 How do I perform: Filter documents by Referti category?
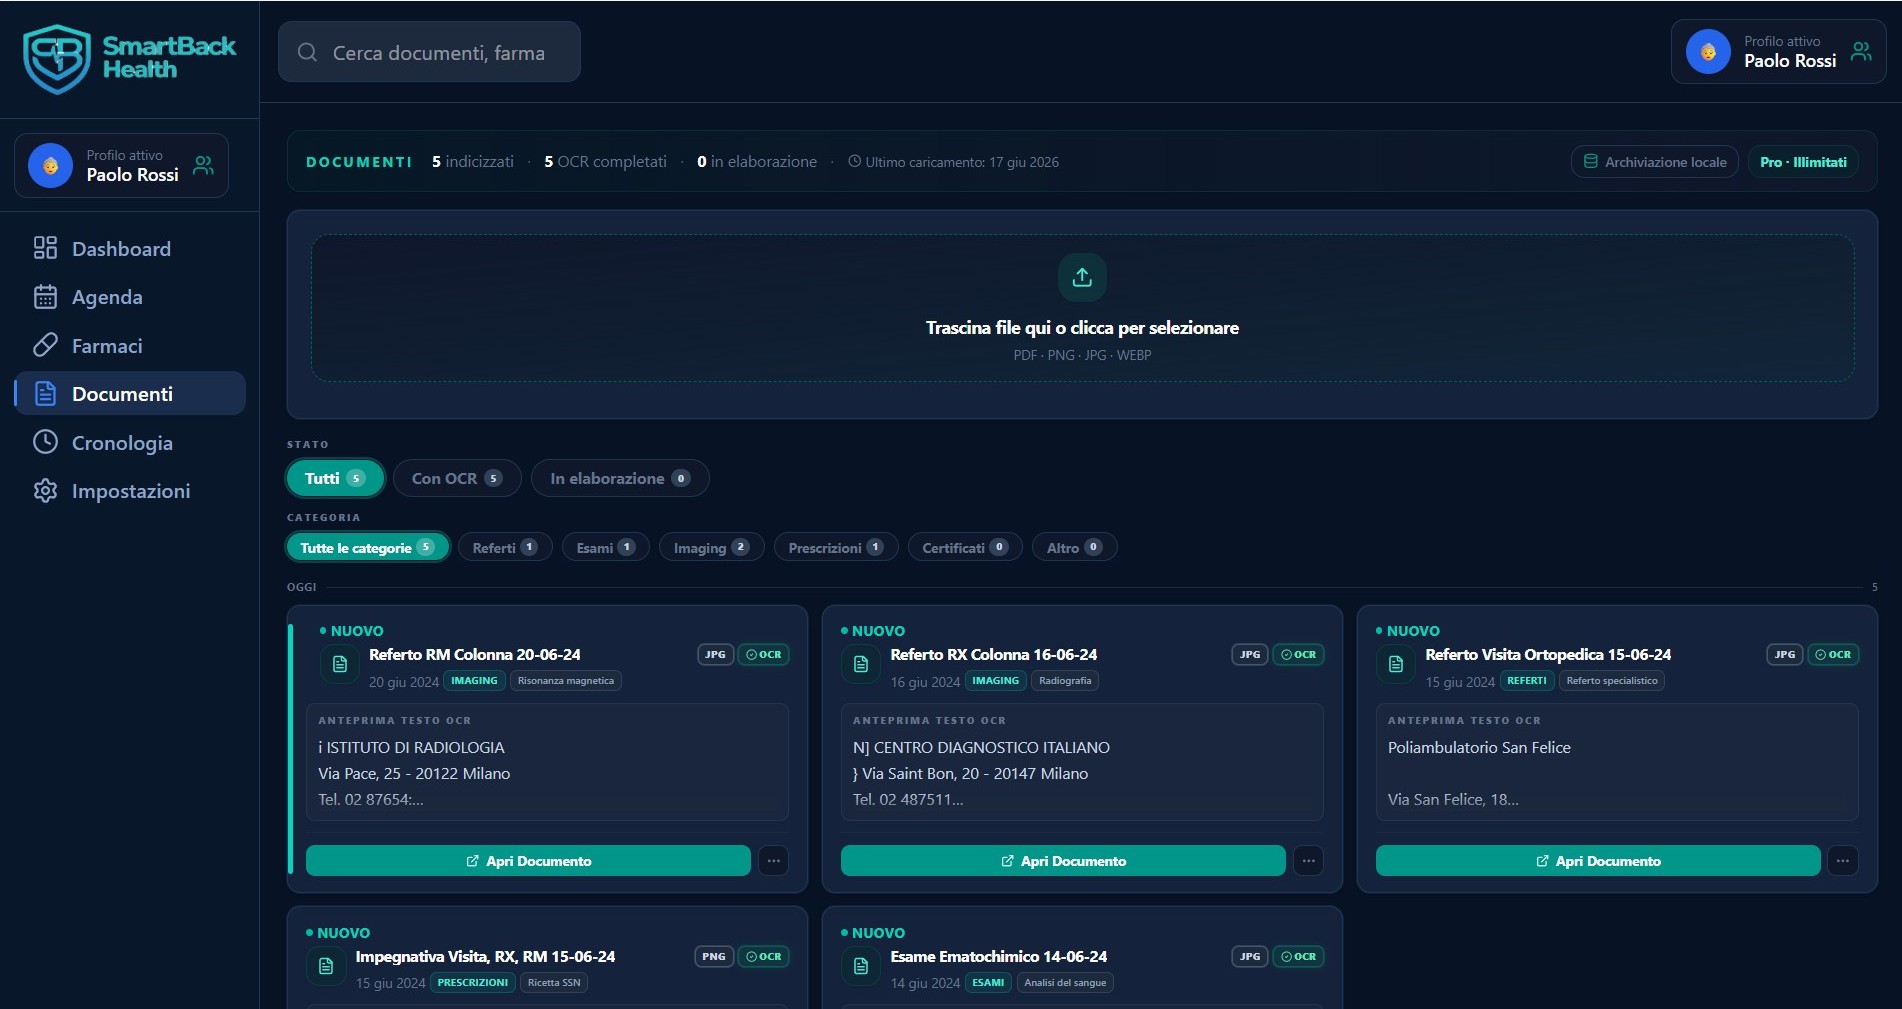505,547
